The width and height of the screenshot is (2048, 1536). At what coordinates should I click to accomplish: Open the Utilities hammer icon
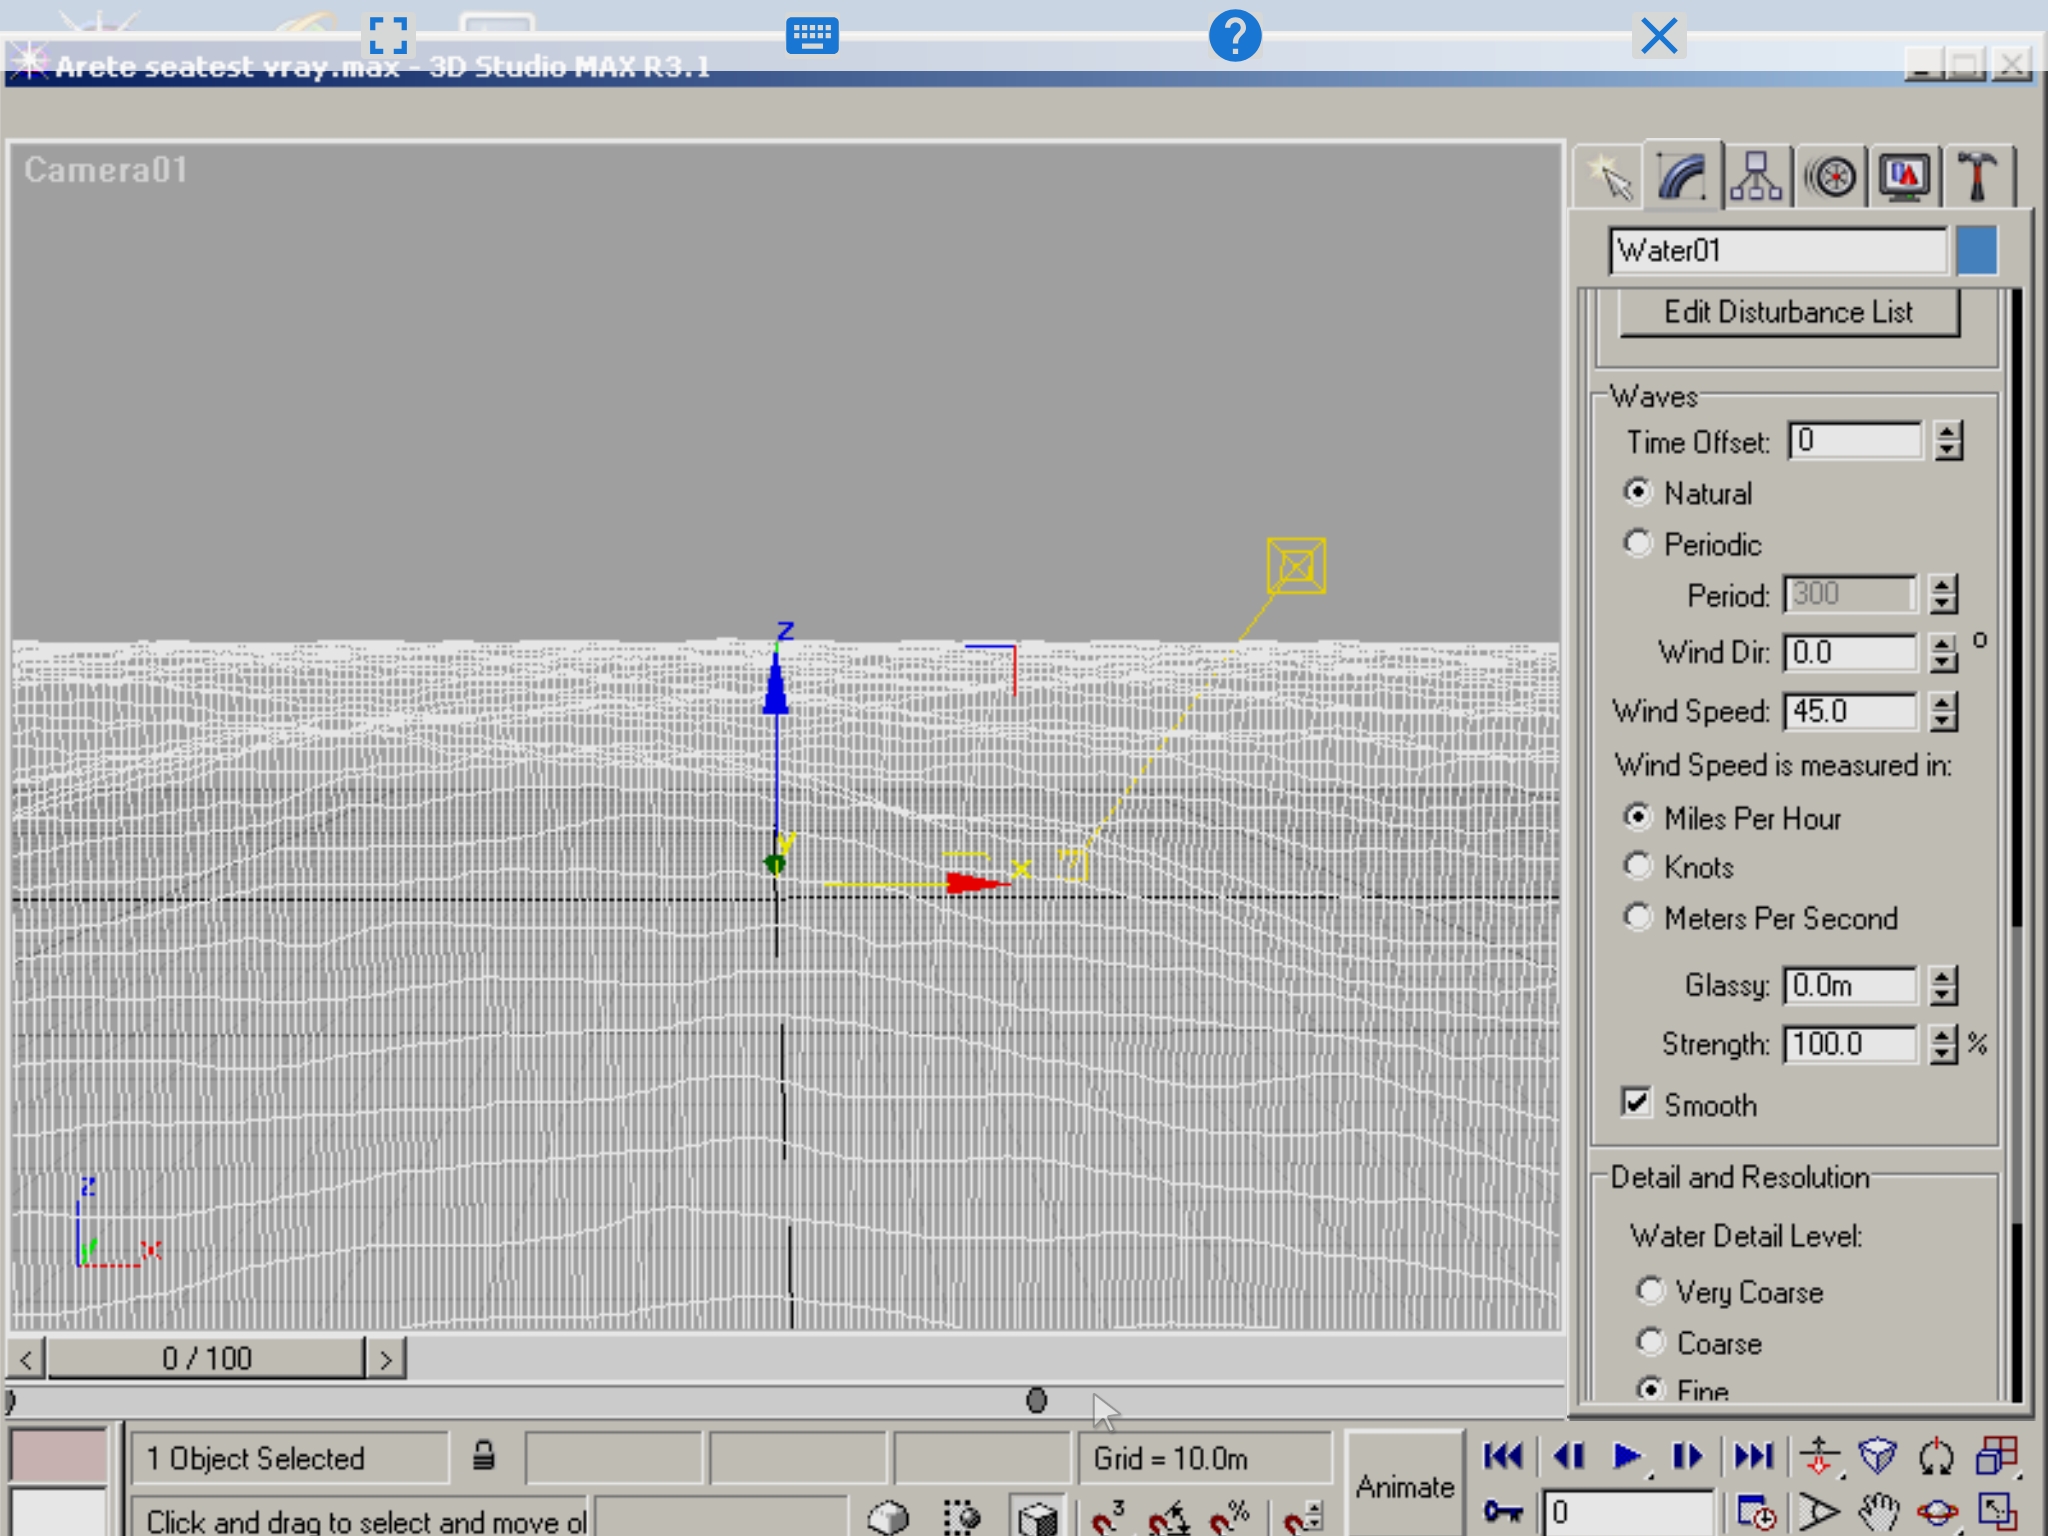click(1977, 177)
